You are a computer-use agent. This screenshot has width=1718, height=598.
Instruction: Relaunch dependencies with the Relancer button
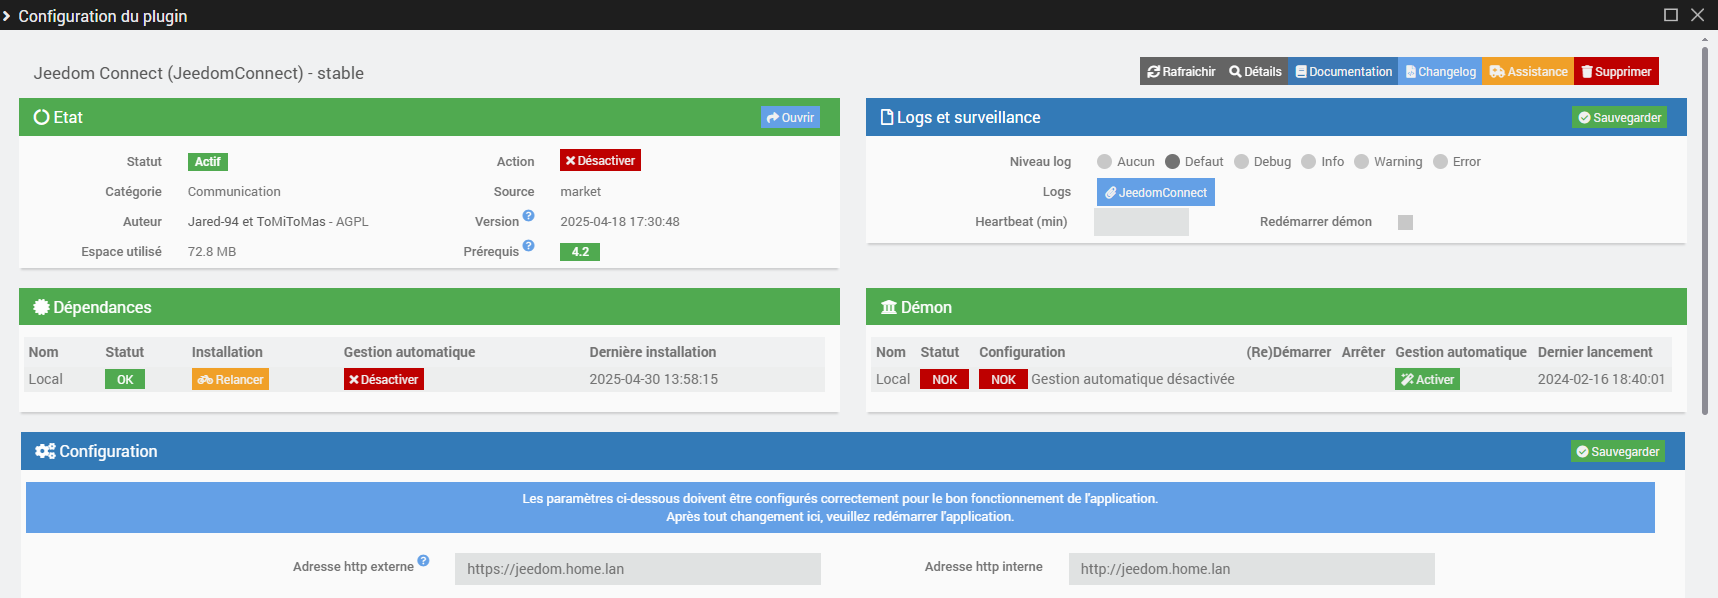pos(230,379)
